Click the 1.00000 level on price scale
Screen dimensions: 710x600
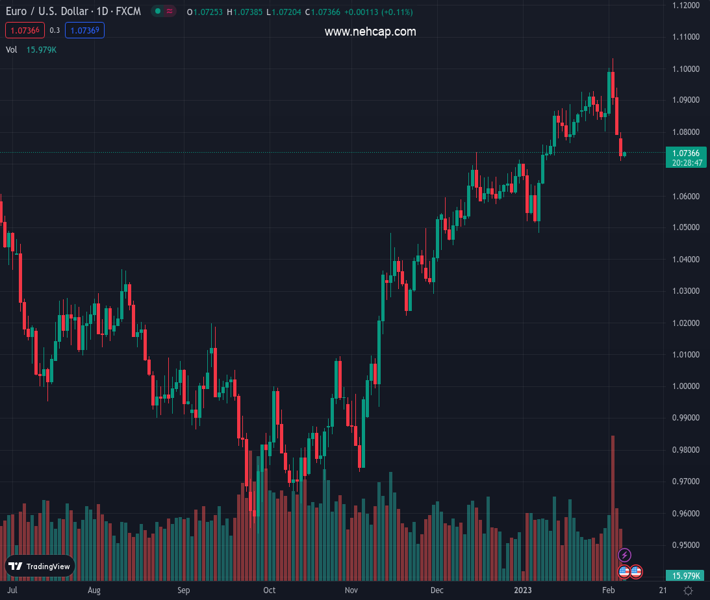pyautogui.click(x=685, y=386)
